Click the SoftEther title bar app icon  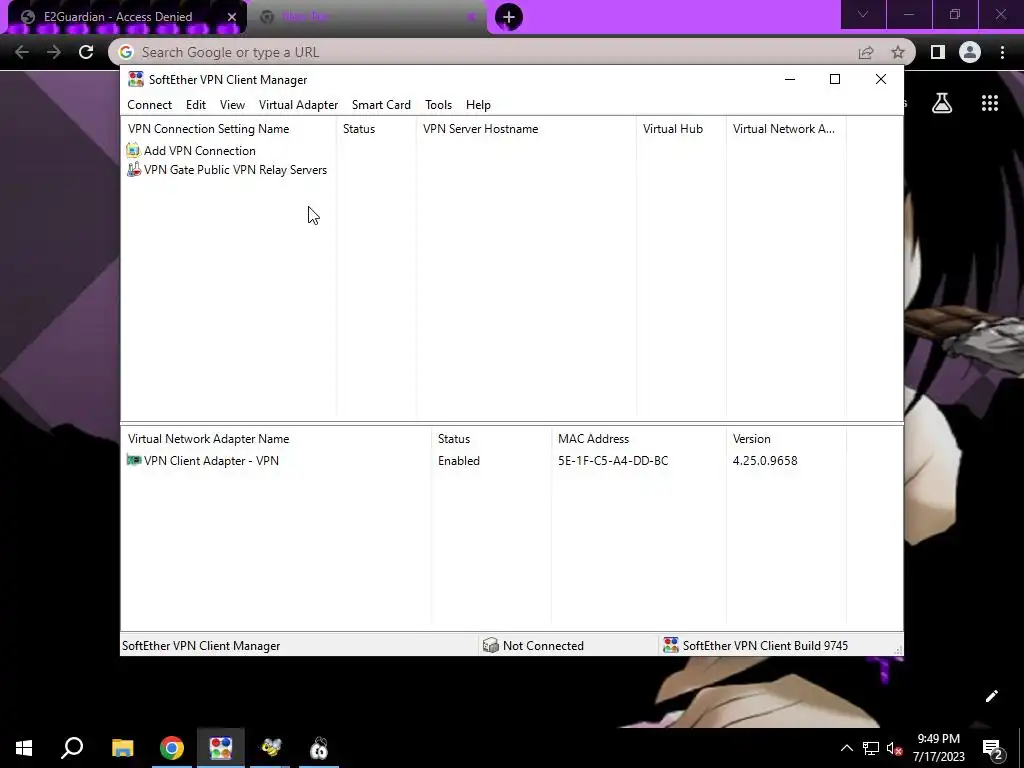pyautogui.click(x=136, y=79)
